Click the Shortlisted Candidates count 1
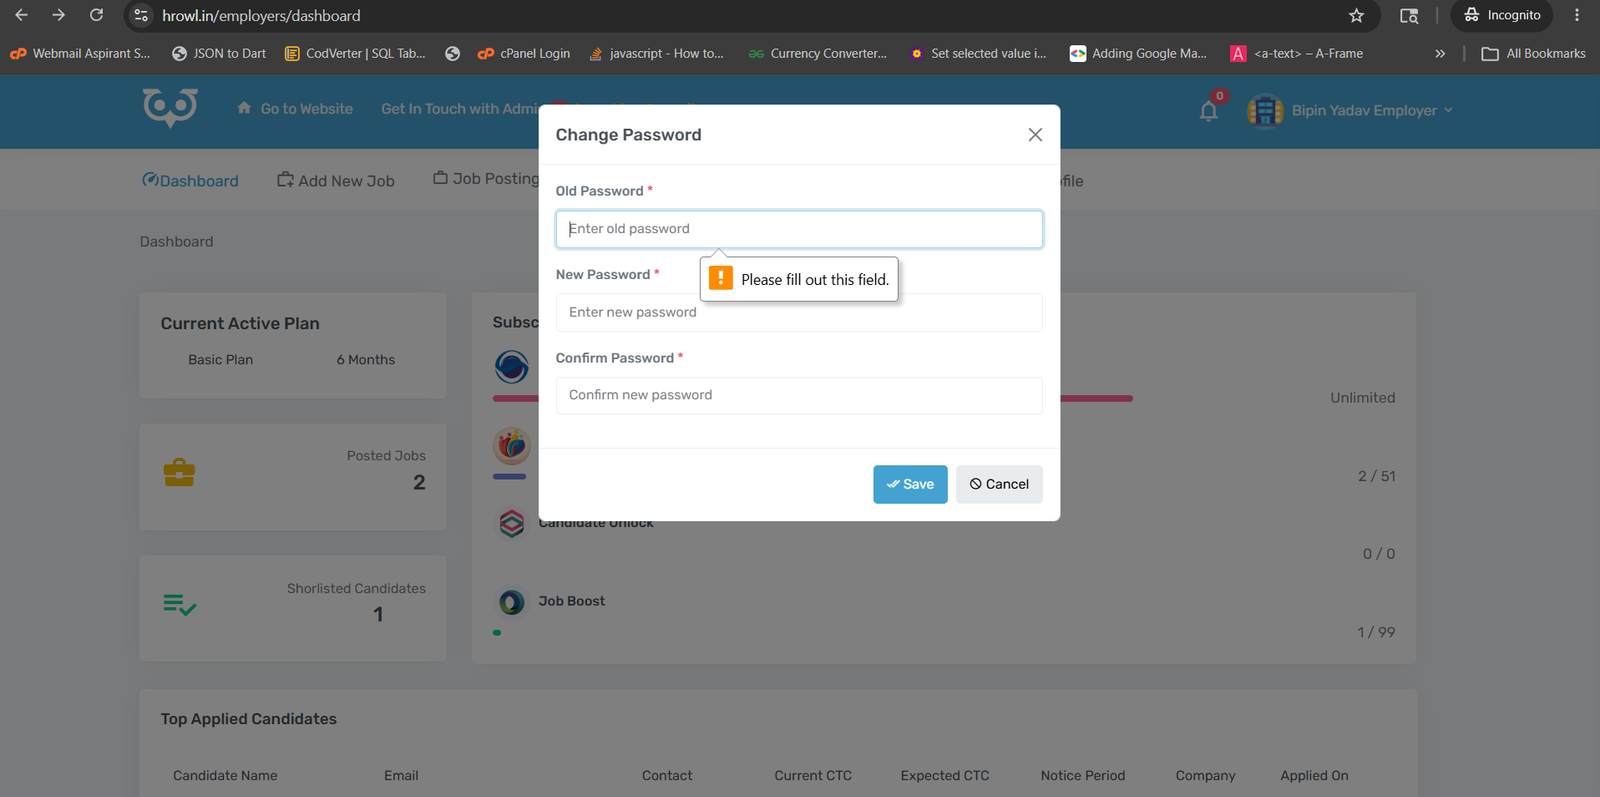 pos(378,615)
